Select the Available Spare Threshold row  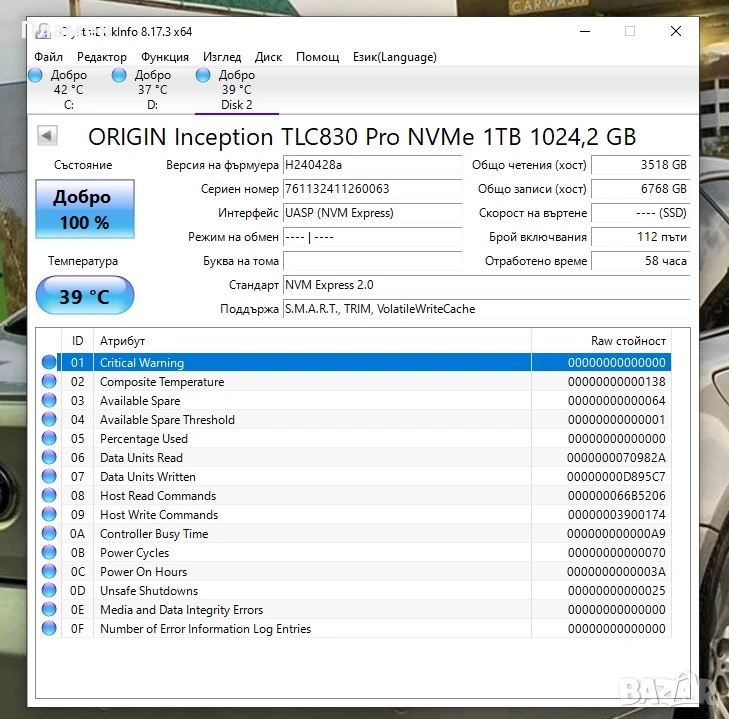point(356,420)
